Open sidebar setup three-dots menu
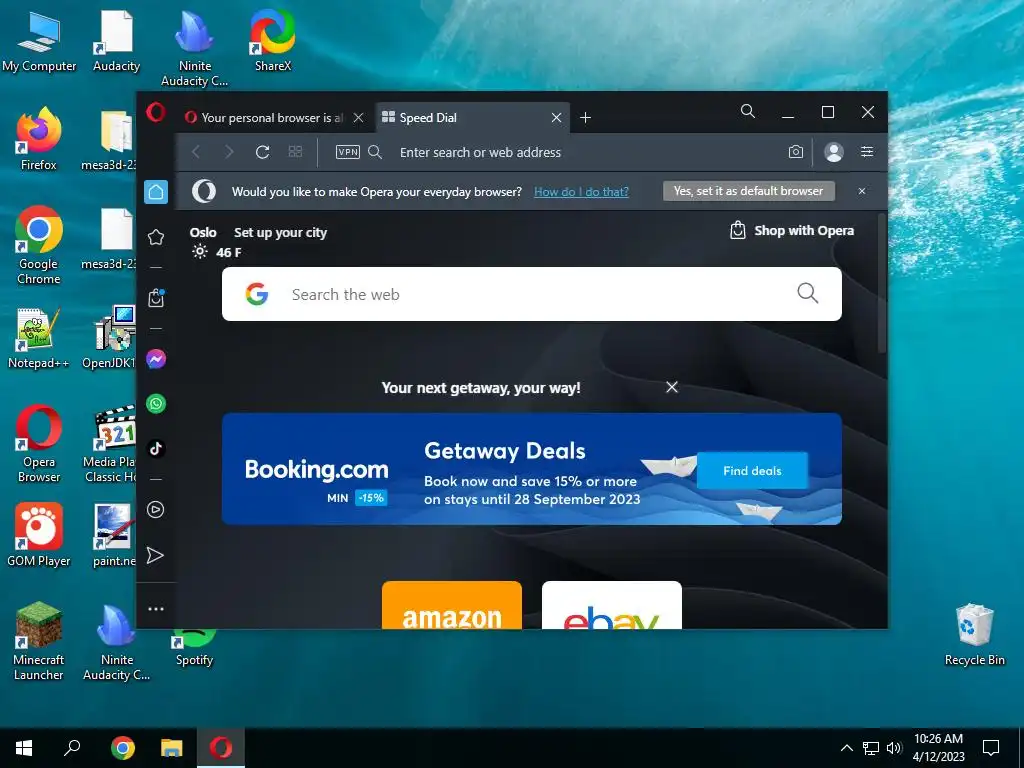1024x768 pixels. pyautogui.click(x=156, y=609)
